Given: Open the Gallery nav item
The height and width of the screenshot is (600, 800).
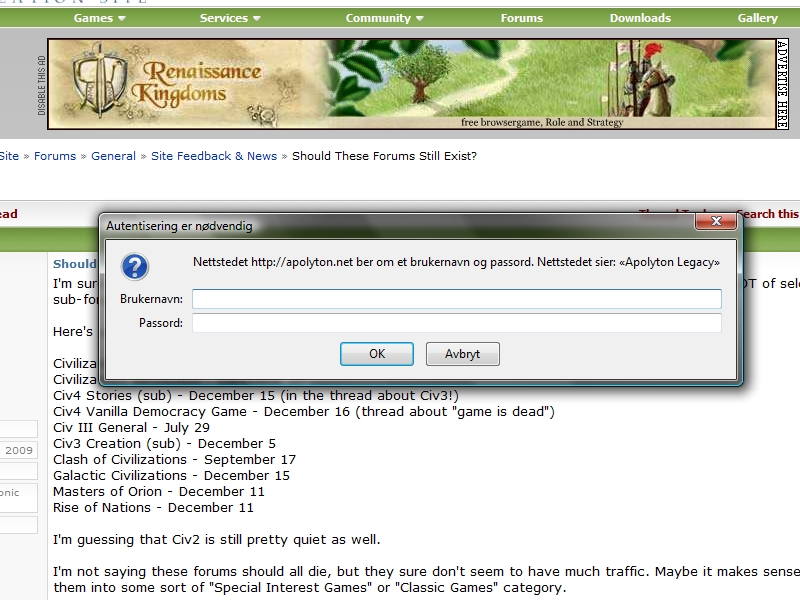Looking at the screenshot, I should pyautogui.click(x=757, y=18).
